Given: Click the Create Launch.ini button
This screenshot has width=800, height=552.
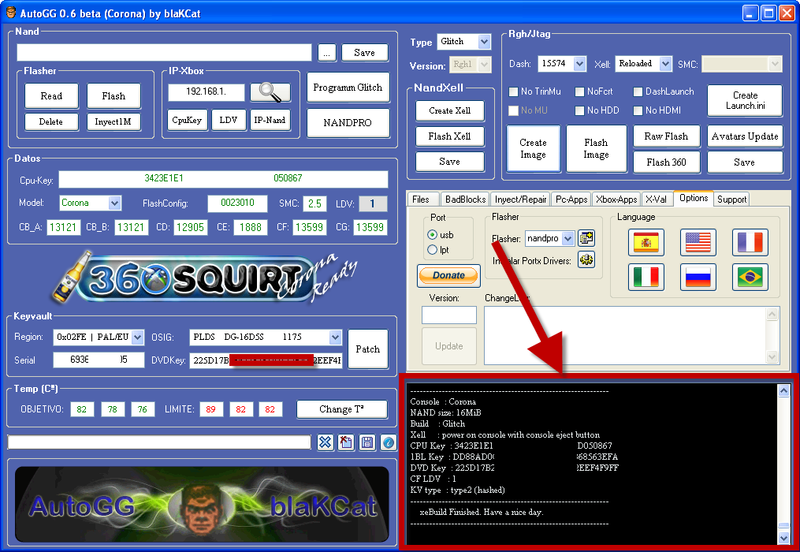Looking at the screenshot, I should pyautogui.click(x=745, y=101).
